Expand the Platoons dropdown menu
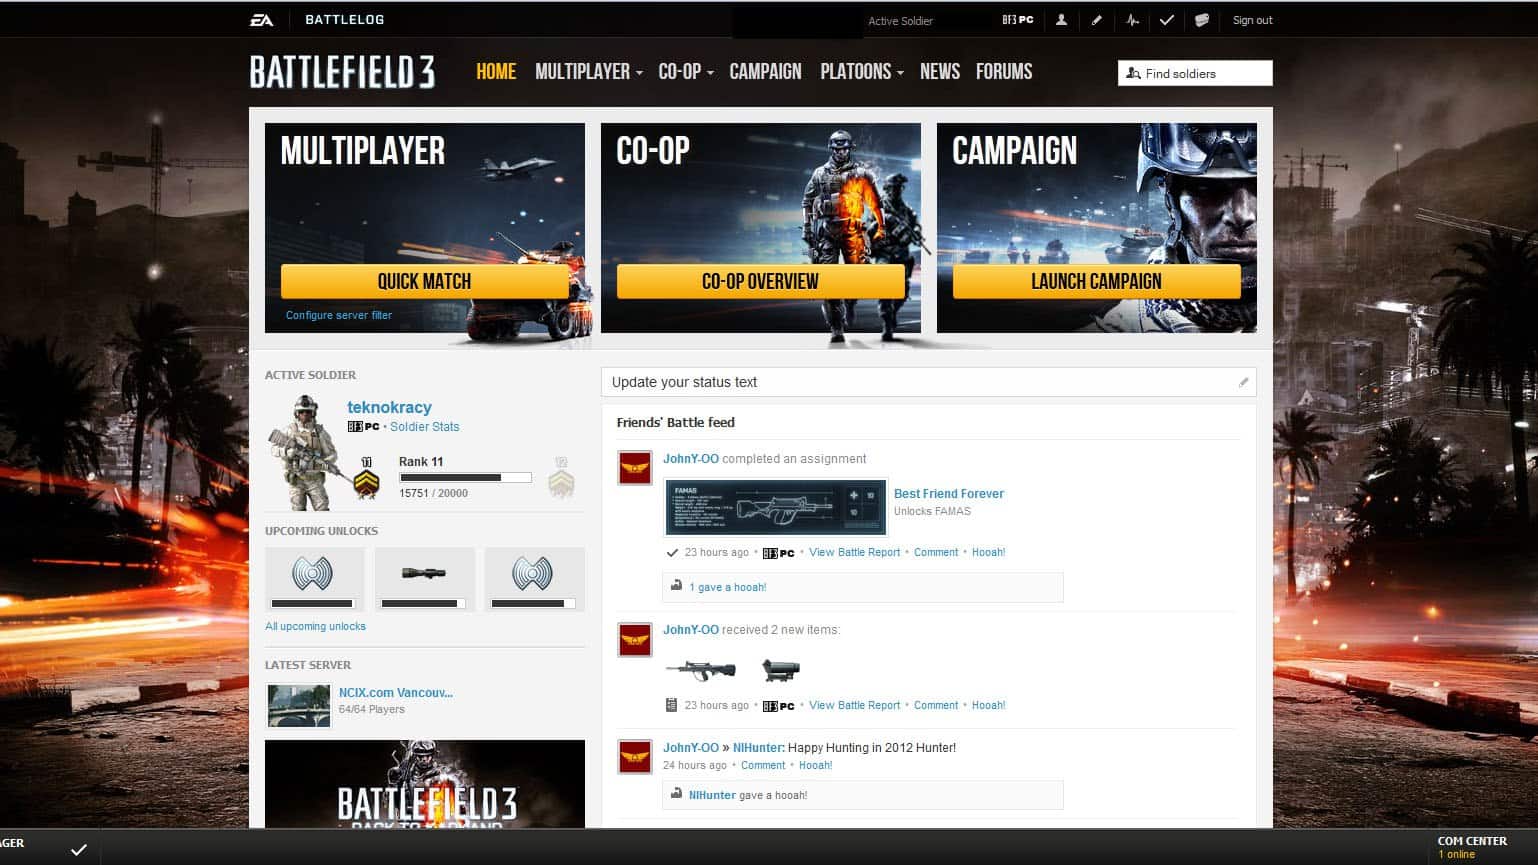This screenshot has height=865, width=1538. pos(861,72)
